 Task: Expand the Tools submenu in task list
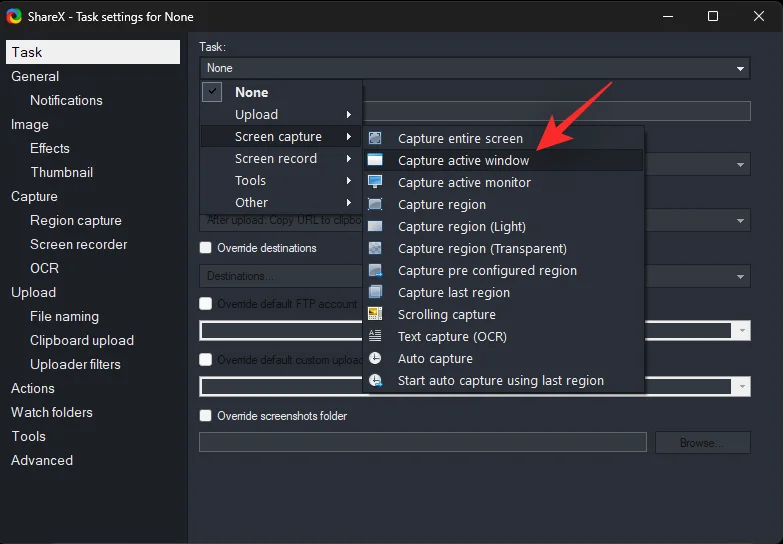click(280, 181)
